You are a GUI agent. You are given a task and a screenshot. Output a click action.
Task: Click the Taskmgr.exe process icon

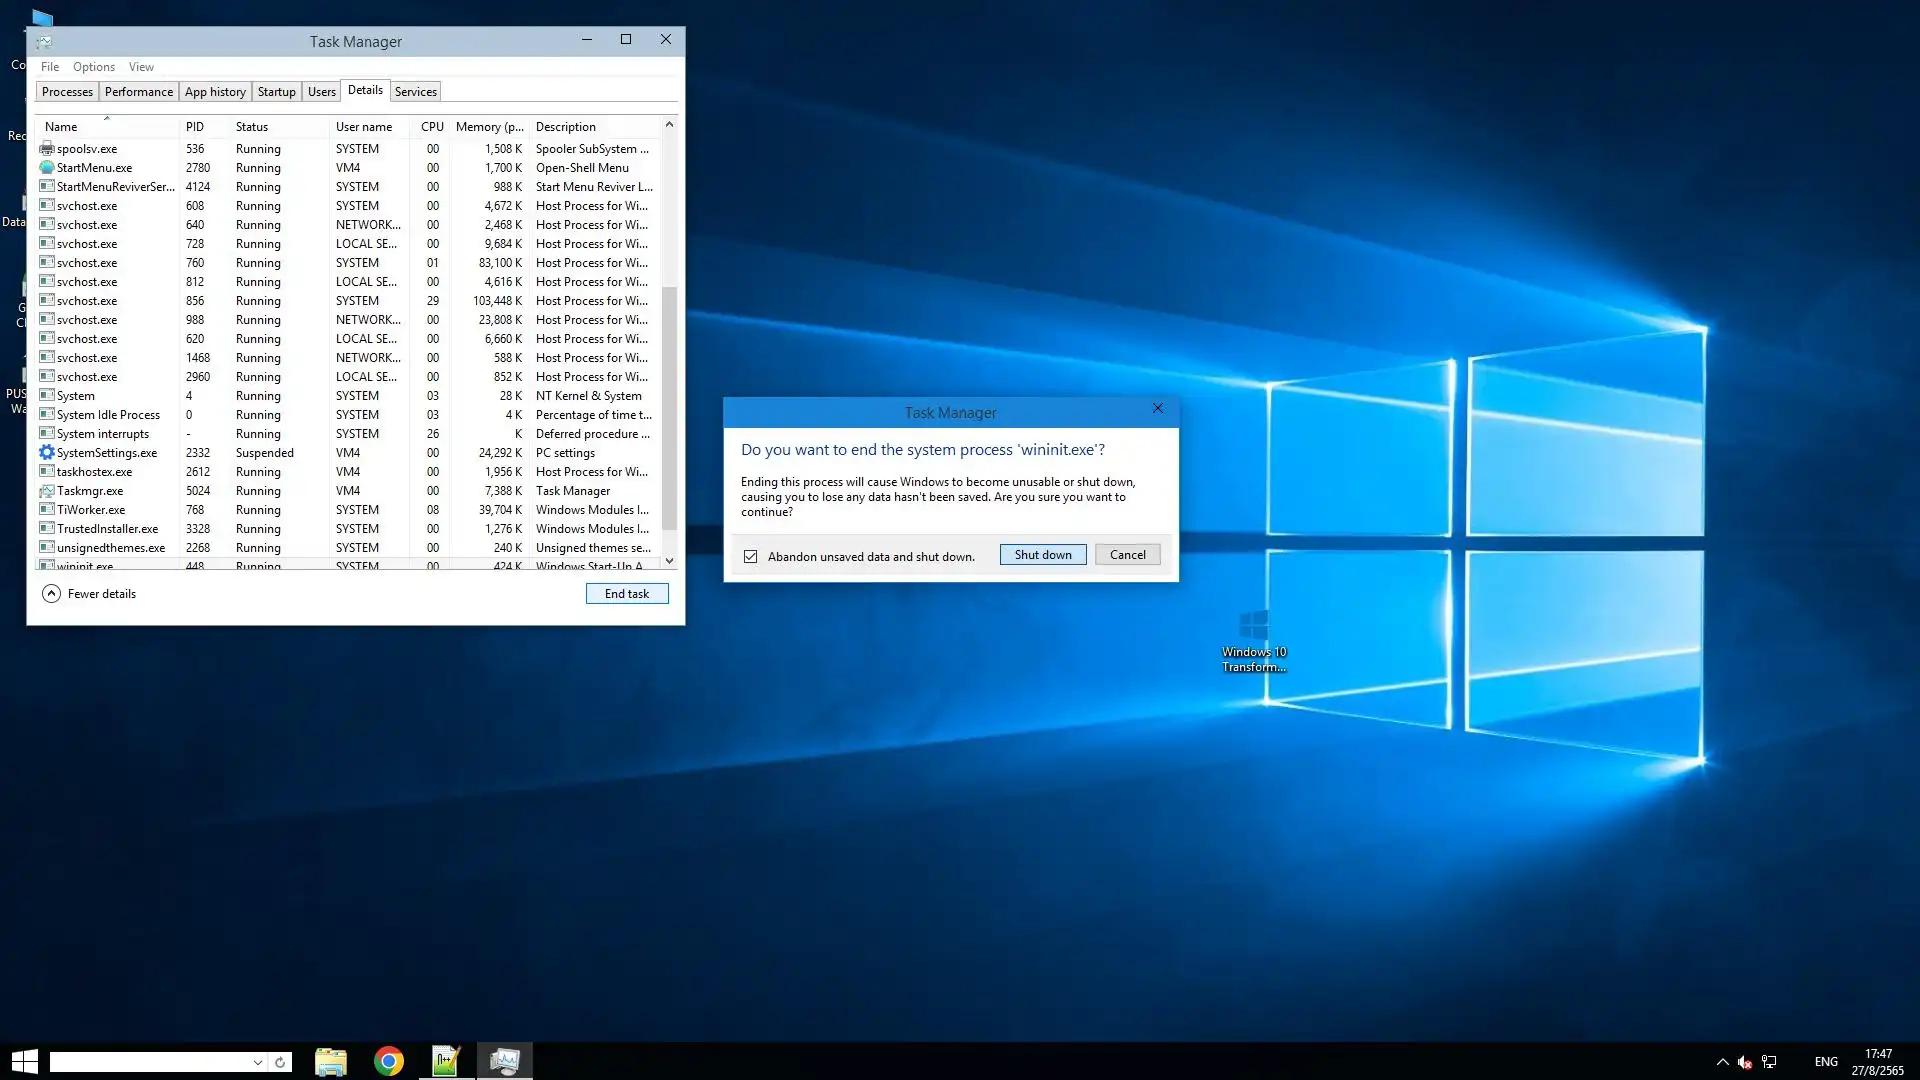pos(47,491)
